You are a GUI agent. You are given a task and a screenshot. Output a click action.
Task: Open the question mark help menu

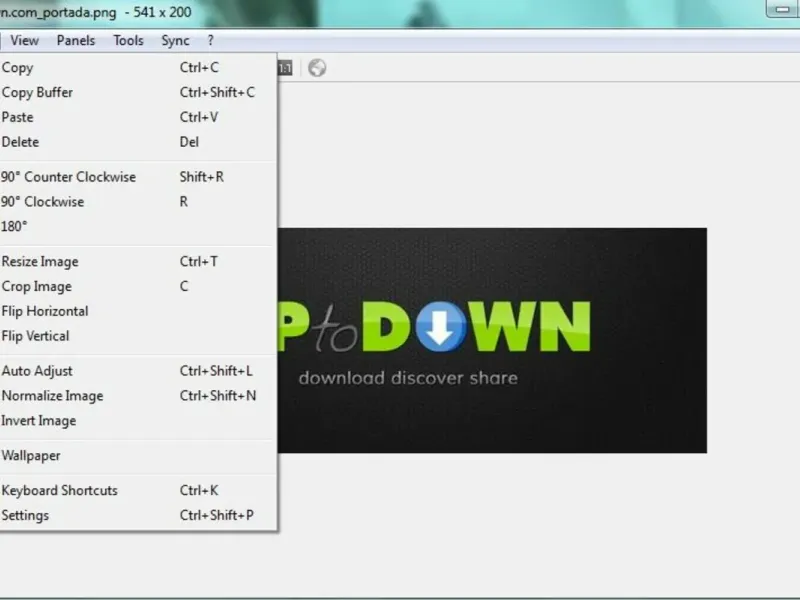(210, 41)
